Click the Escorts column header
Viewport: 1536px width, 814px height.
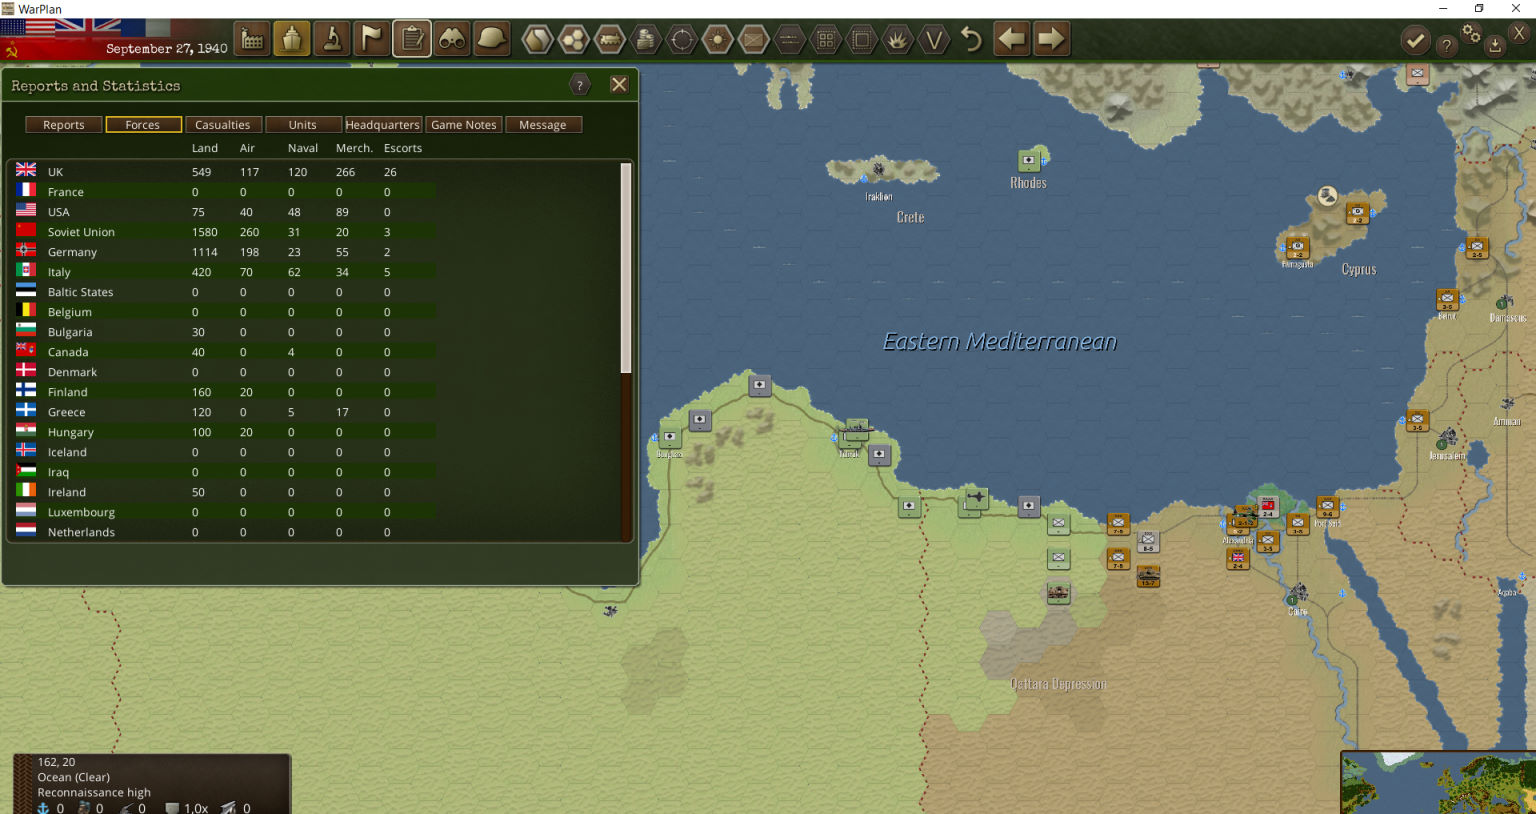pos(403,148)
